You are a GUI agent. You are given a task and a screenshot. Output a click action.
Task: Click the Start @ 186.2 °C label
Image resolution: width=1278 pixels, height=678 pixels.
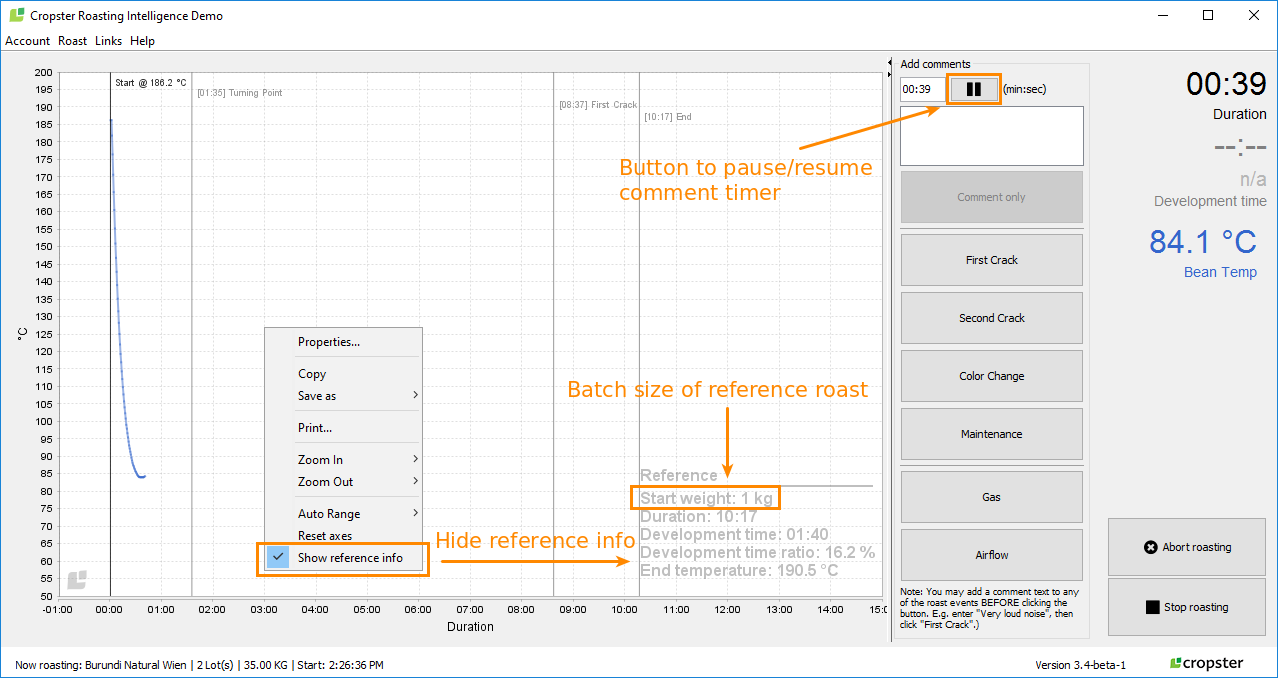coord(150,83)
